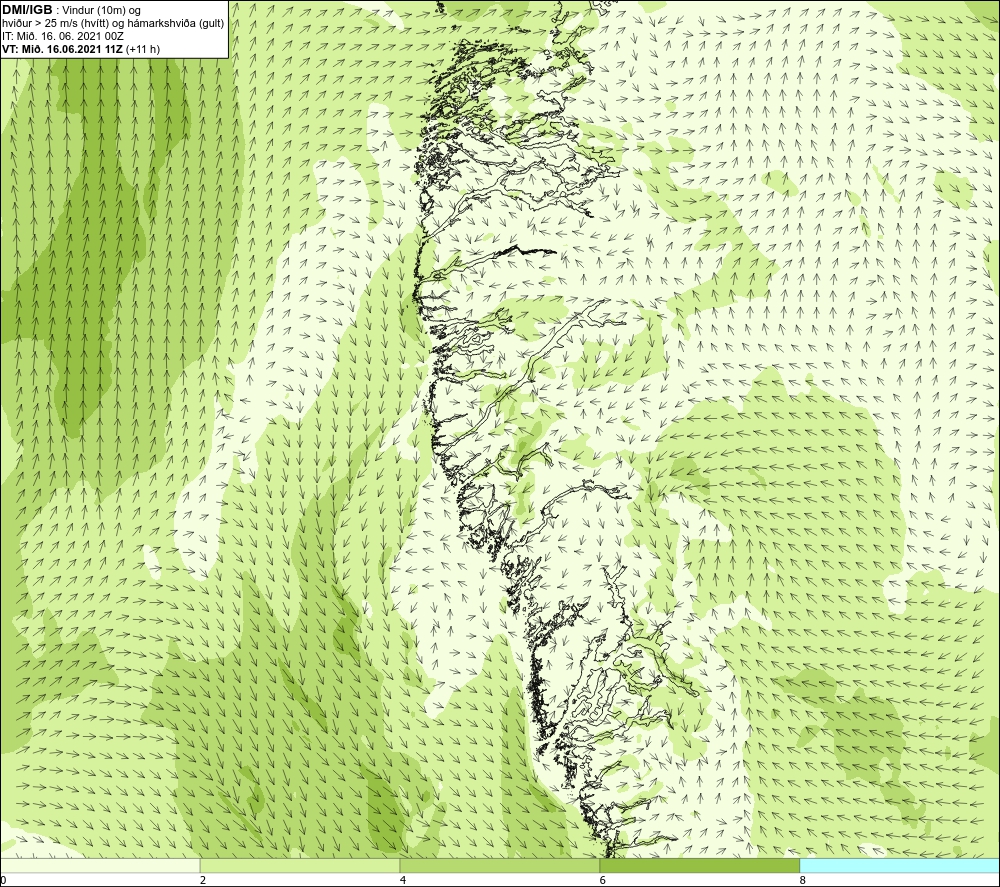Click the legend value '2'
This screenshot has height=887, width=1000.
203,881
